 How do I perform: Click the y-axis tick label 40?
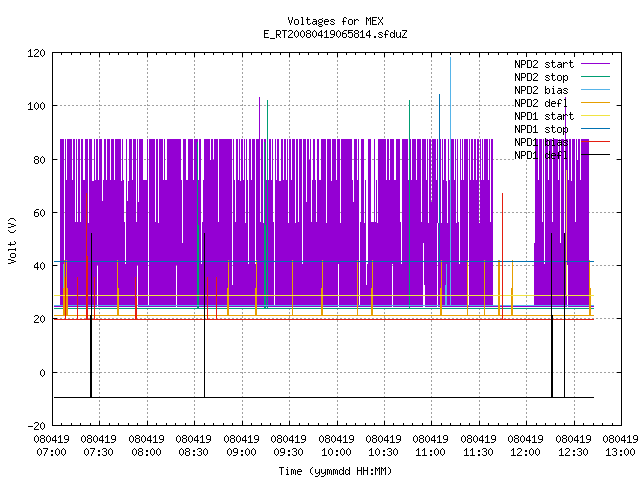click(x=39, y=266)
